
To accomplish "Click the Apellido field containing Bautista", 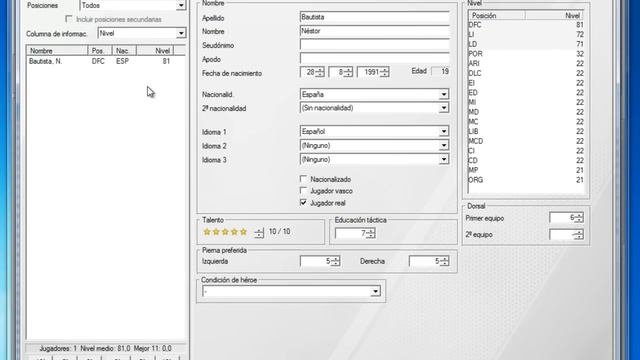I will pyautogui.click(x=374, y=17).
